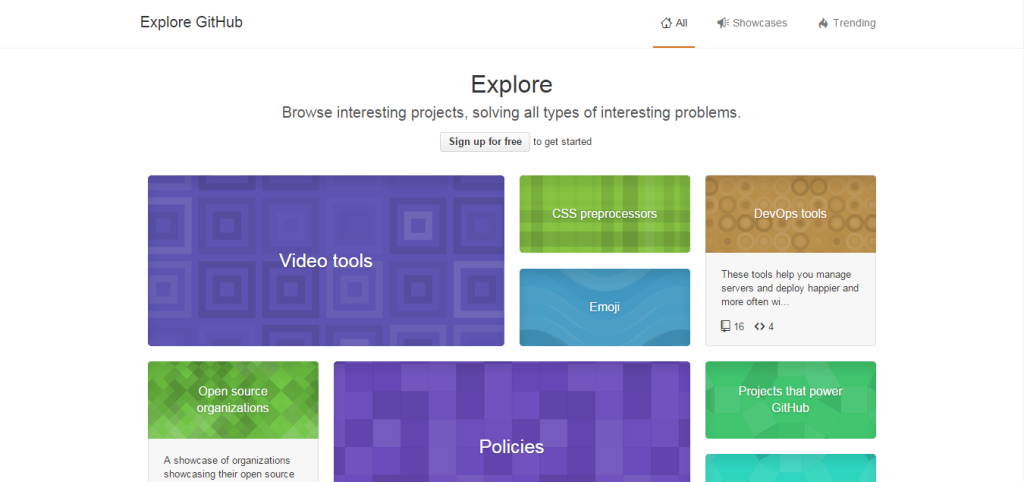The width and height of the screenshot is (1024, 482).
Task: Click the flame icon beside Trending
Action: [x=823, y=23]
